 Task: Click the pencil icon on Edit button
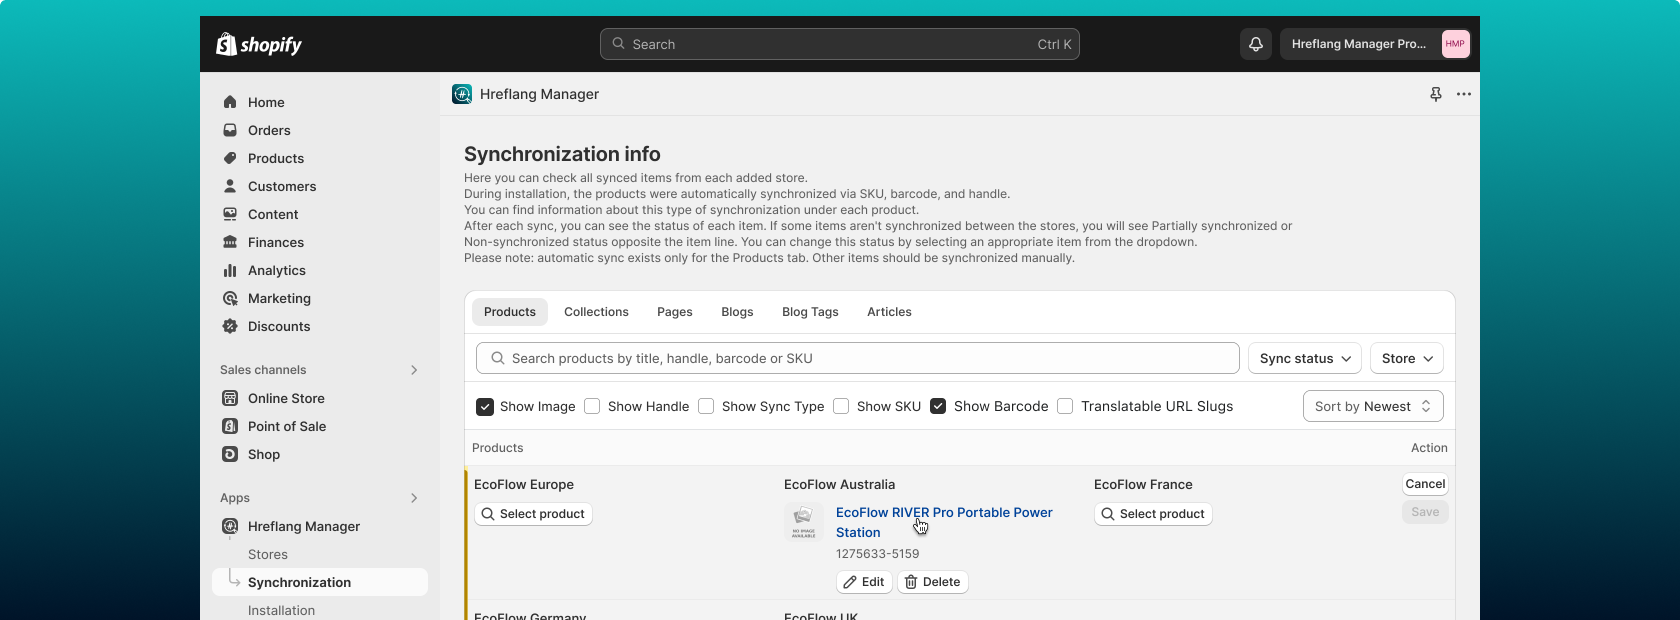click(x=850, y=582)
